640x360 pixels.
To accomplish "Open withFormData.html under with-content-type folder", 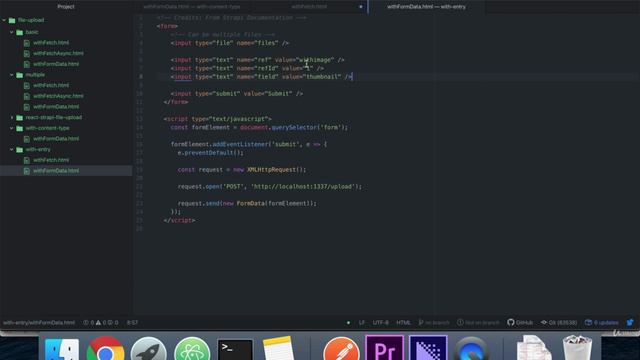I will (x=56, y=139).
